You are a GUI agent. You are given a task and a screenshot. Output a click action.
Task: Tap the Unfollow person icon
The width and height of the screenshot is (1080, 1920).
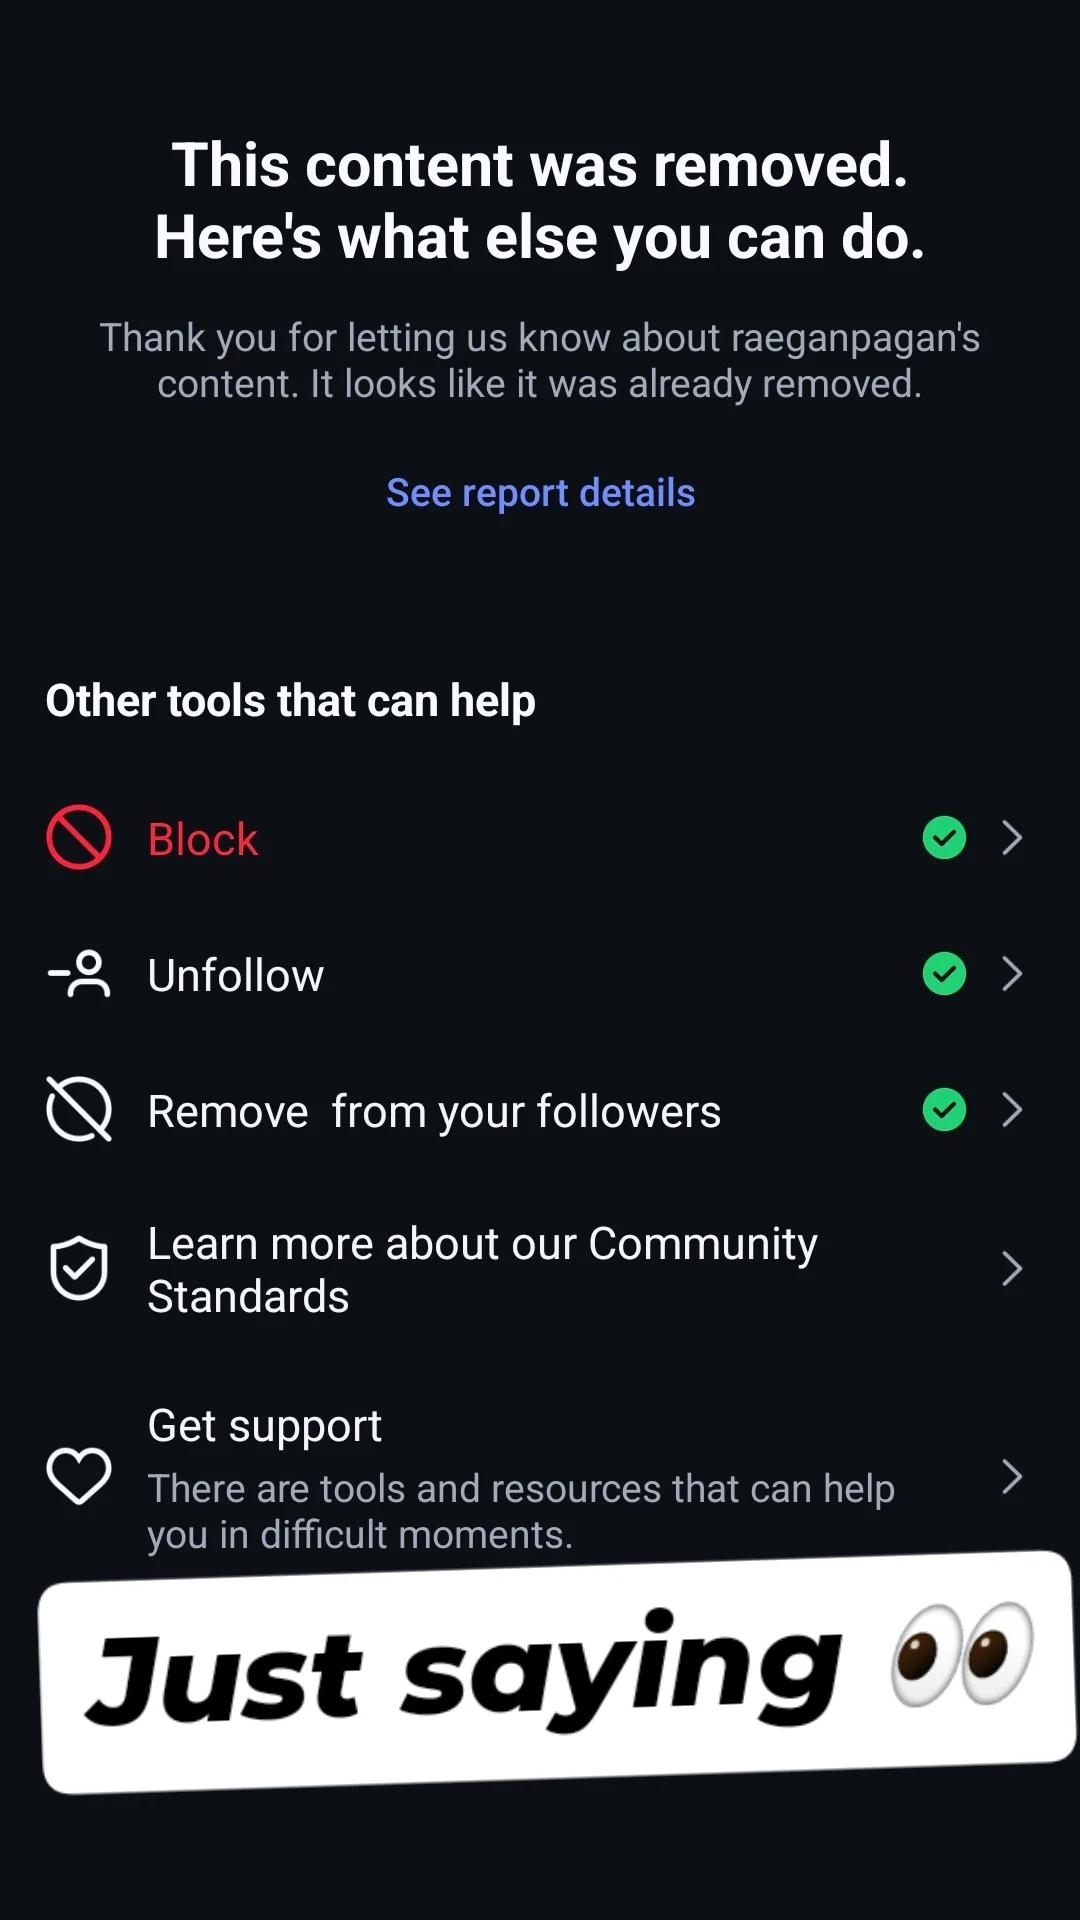(x=79, y=974)
